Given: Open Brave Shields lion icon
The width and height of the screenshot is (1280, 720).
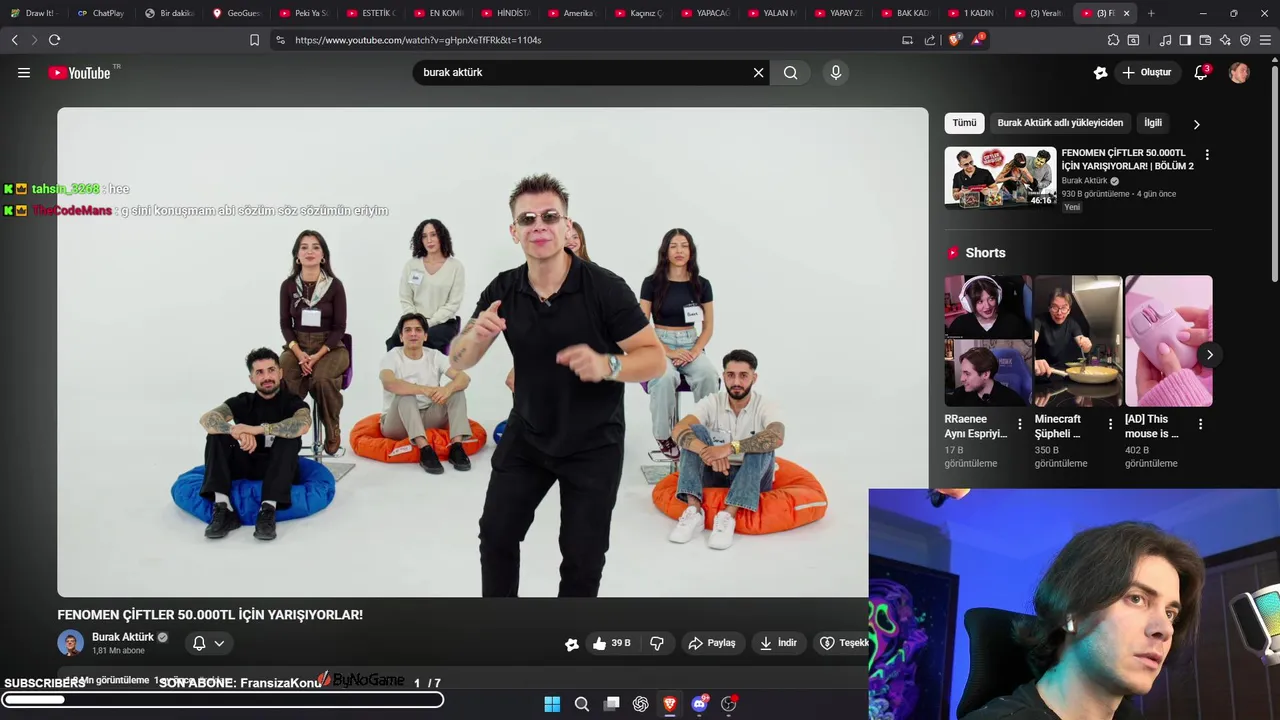Looking at the screenshot, I should tap(954, 40).
